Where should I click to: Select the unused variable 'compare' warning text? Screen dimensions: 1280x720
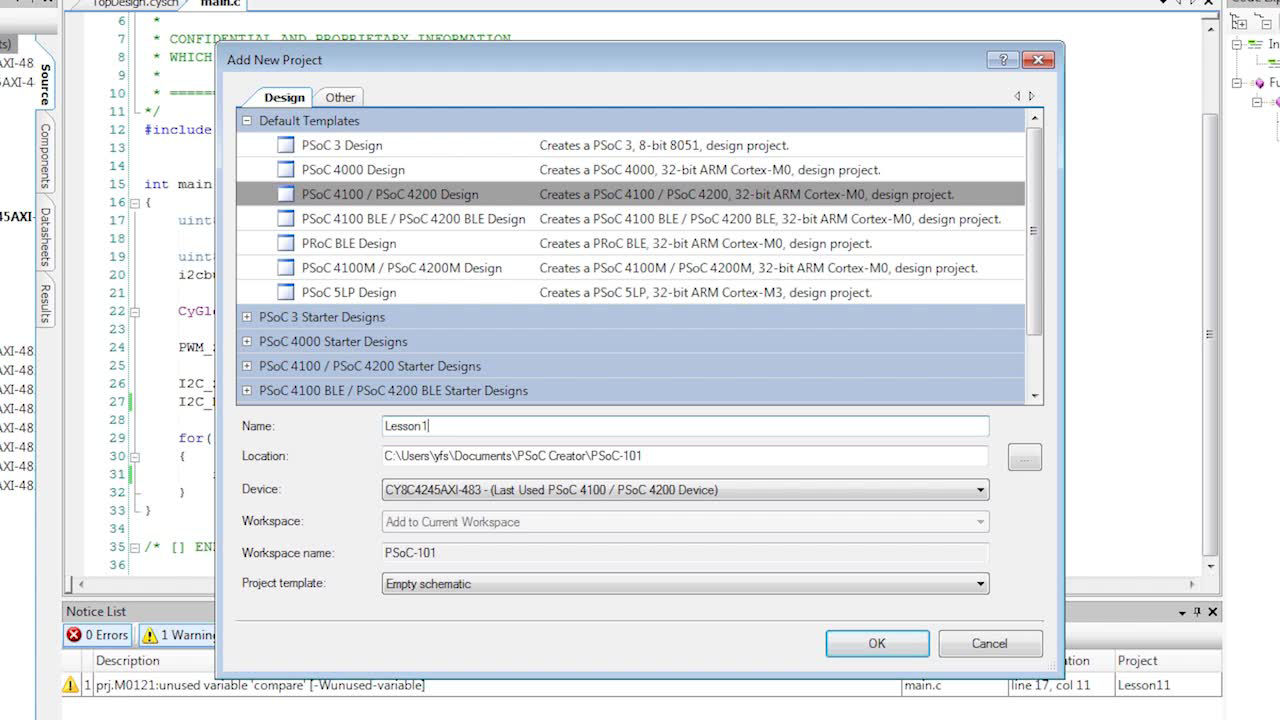click(x=260, y=685)
